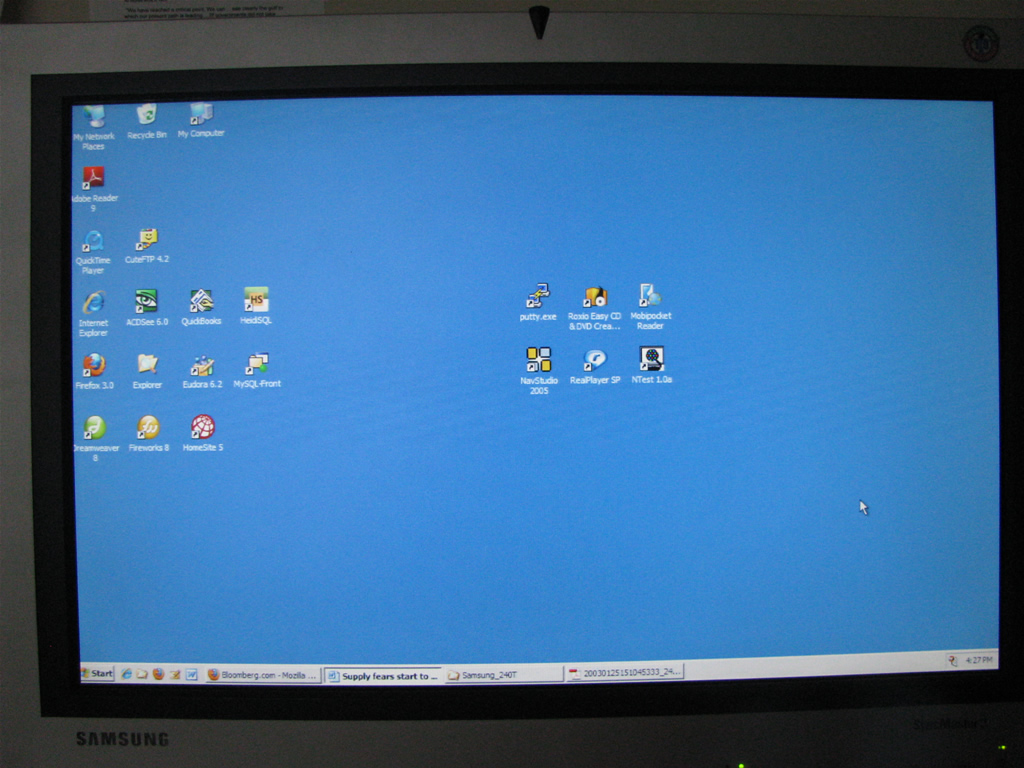Open the Start menu
The width and height of the screenshot is (1024, 768).
[x=97, y=673]
